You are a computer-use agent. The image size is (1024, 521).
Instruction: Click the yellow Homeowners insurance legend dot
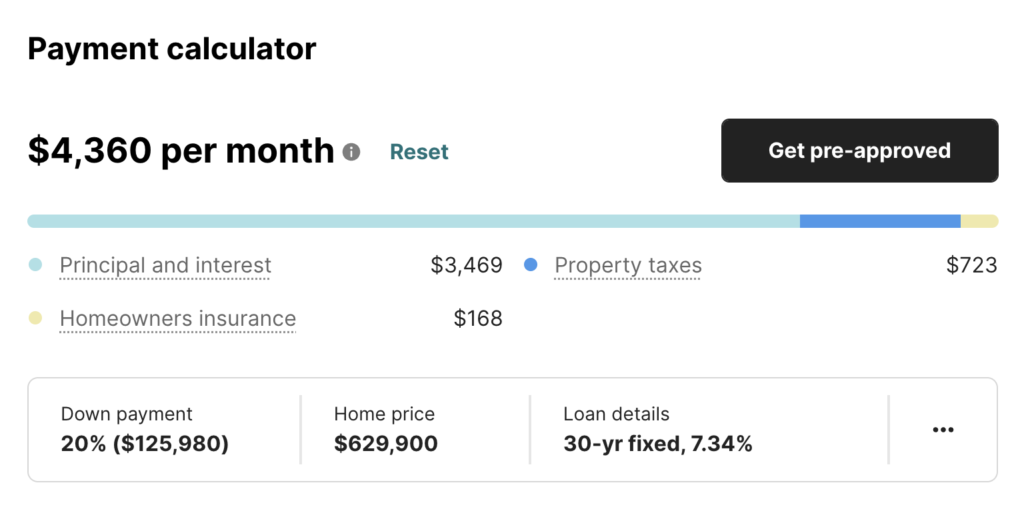35,318
